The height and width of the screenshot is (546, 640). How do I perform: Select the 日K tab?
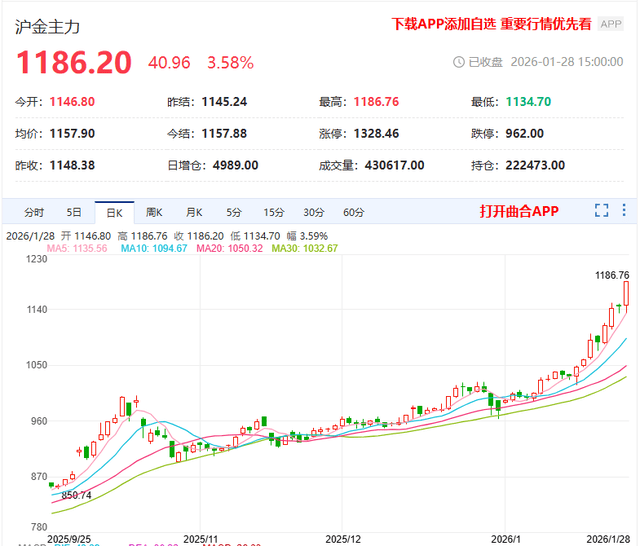click(114, 213)
